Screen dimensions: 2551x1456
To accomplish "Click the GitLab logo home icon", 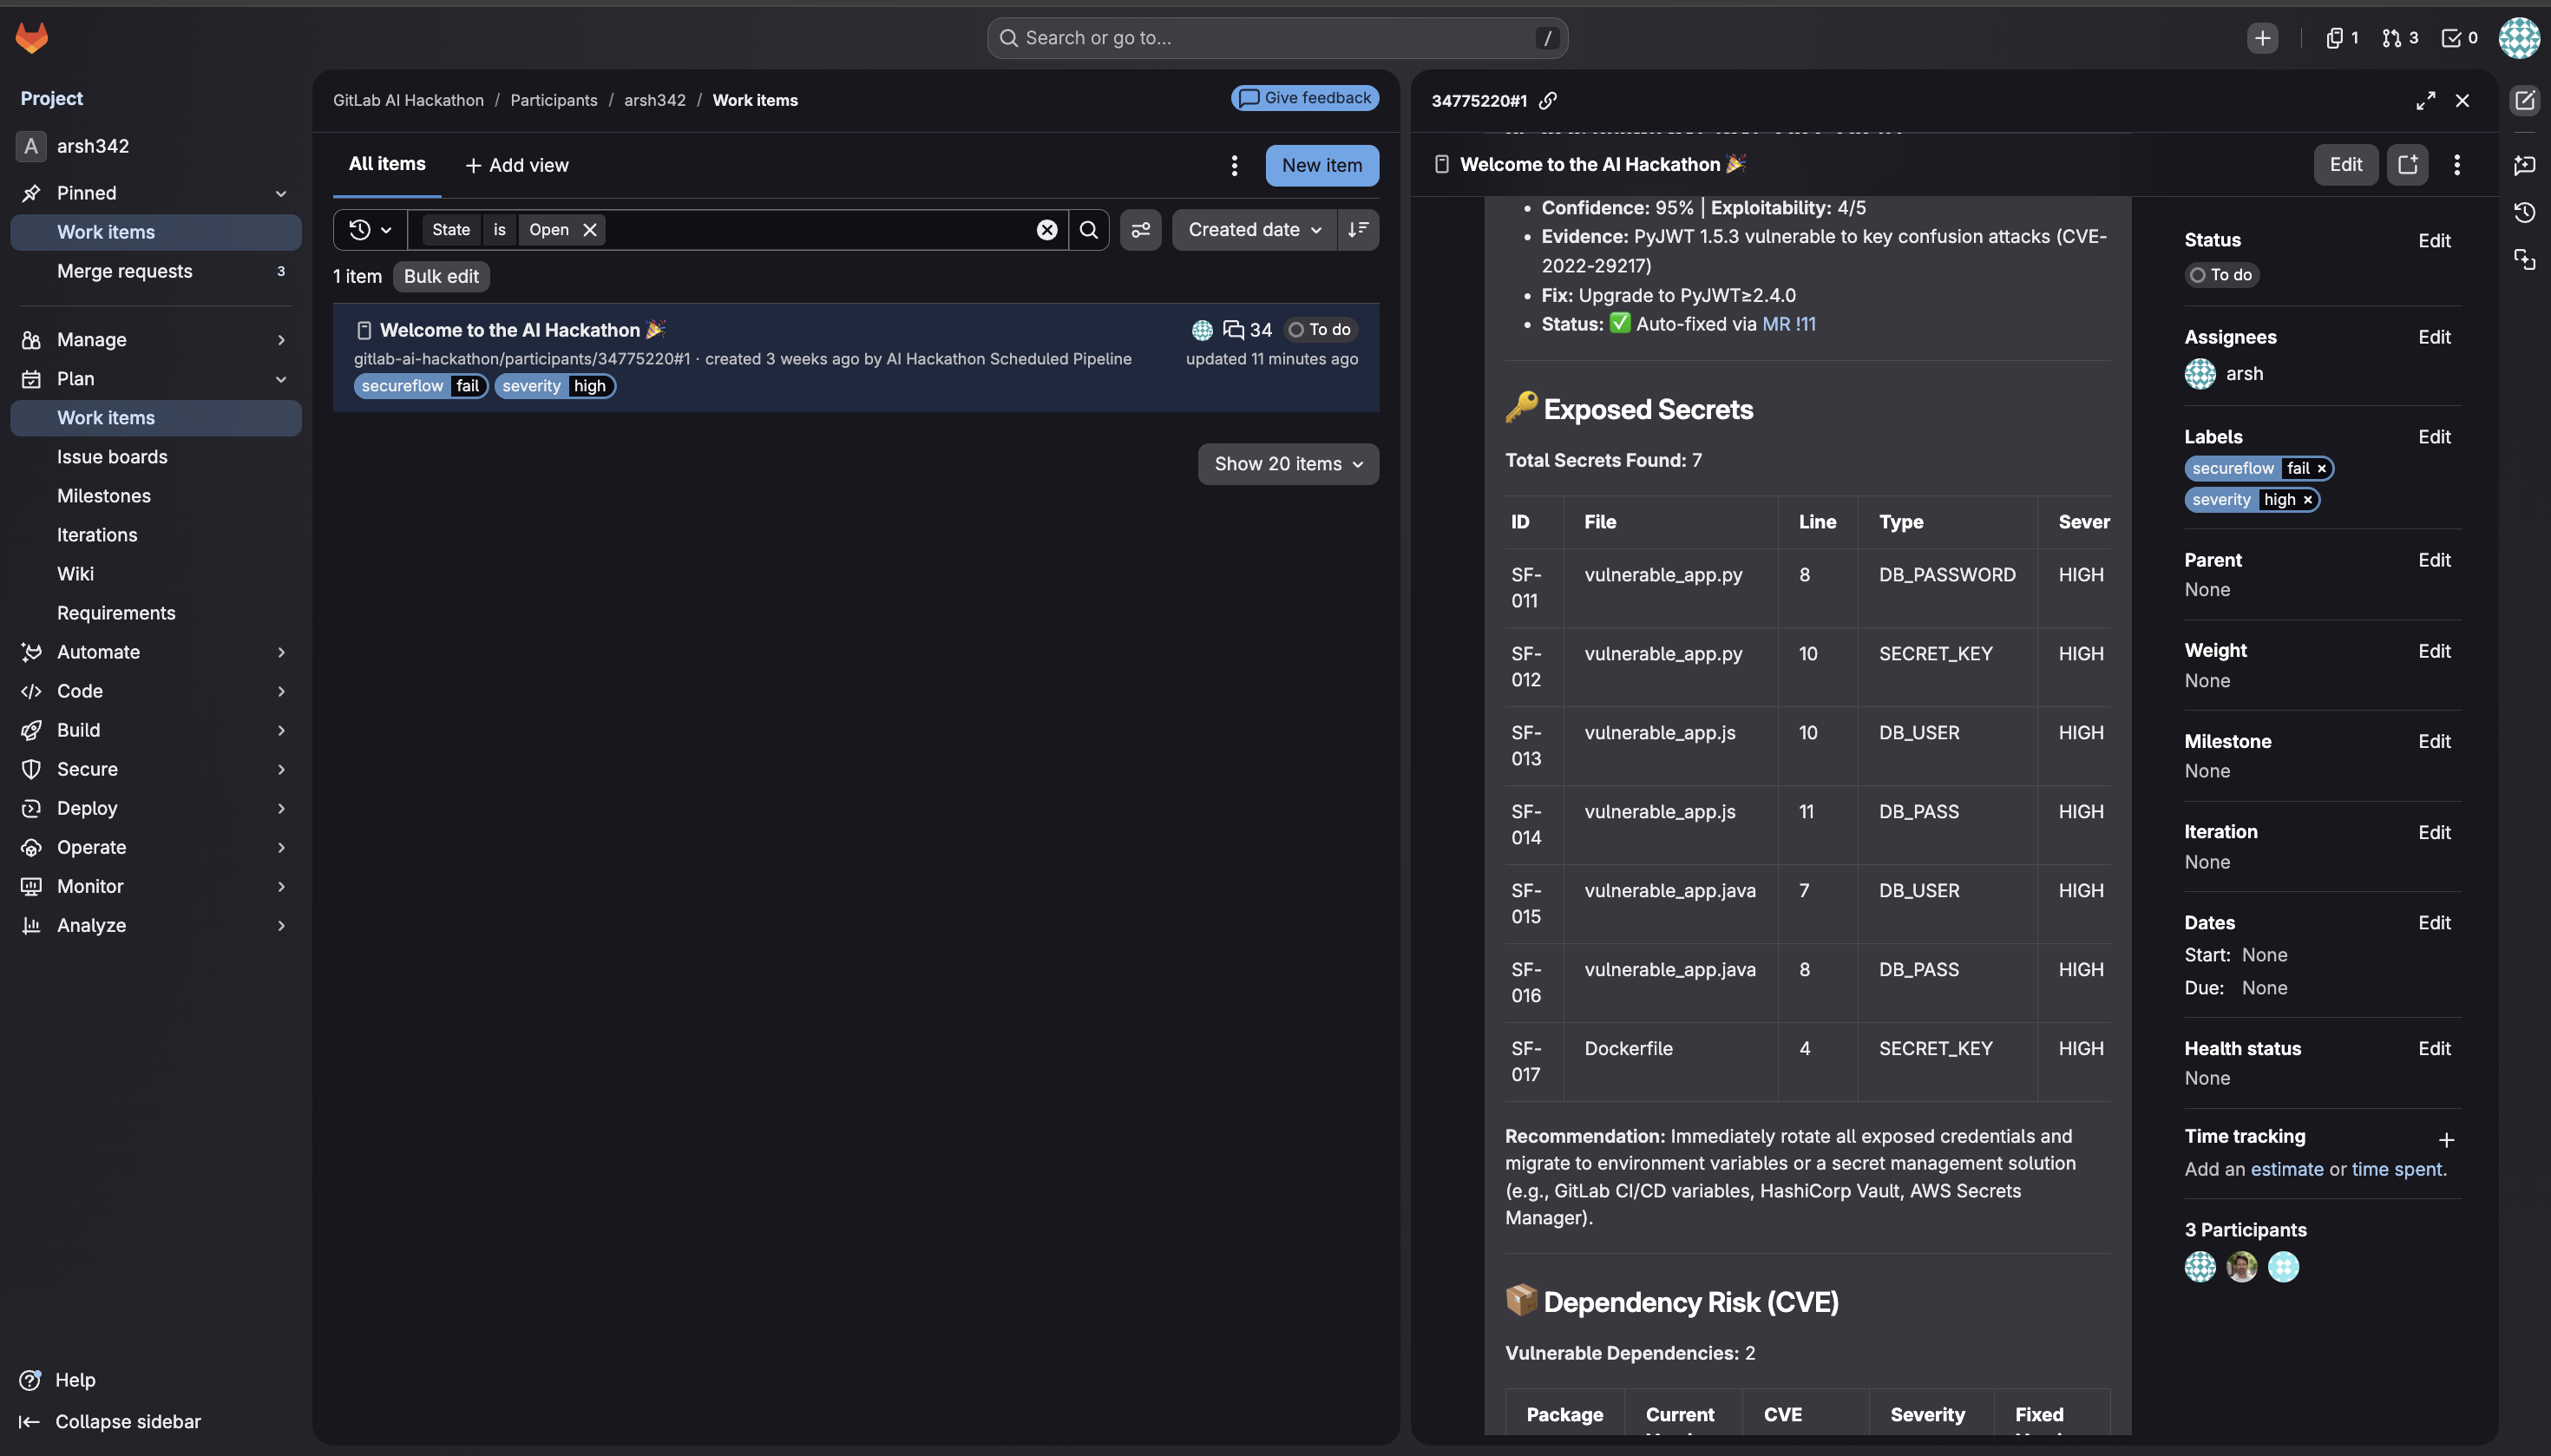I will pyautogui.click(x=31, y=38).
